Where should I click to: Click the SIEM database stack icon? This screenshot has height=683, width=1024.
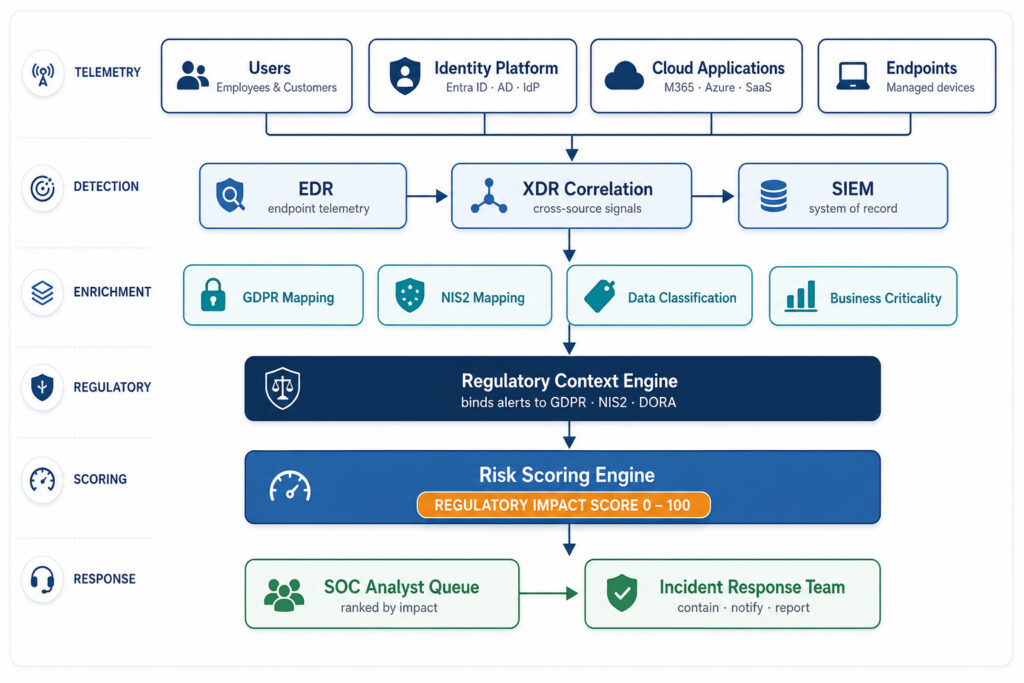coord(774,196)
